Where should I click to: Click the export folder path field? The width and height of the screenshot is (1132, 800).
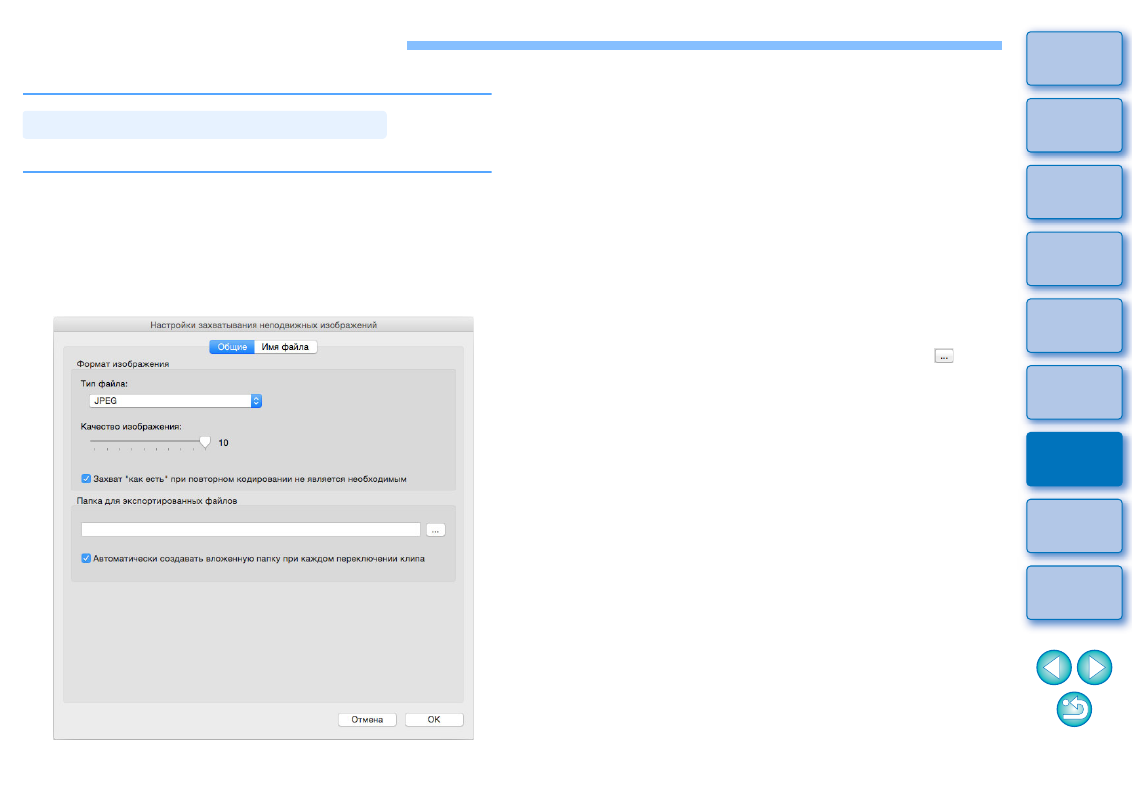(x=251, y=530)
